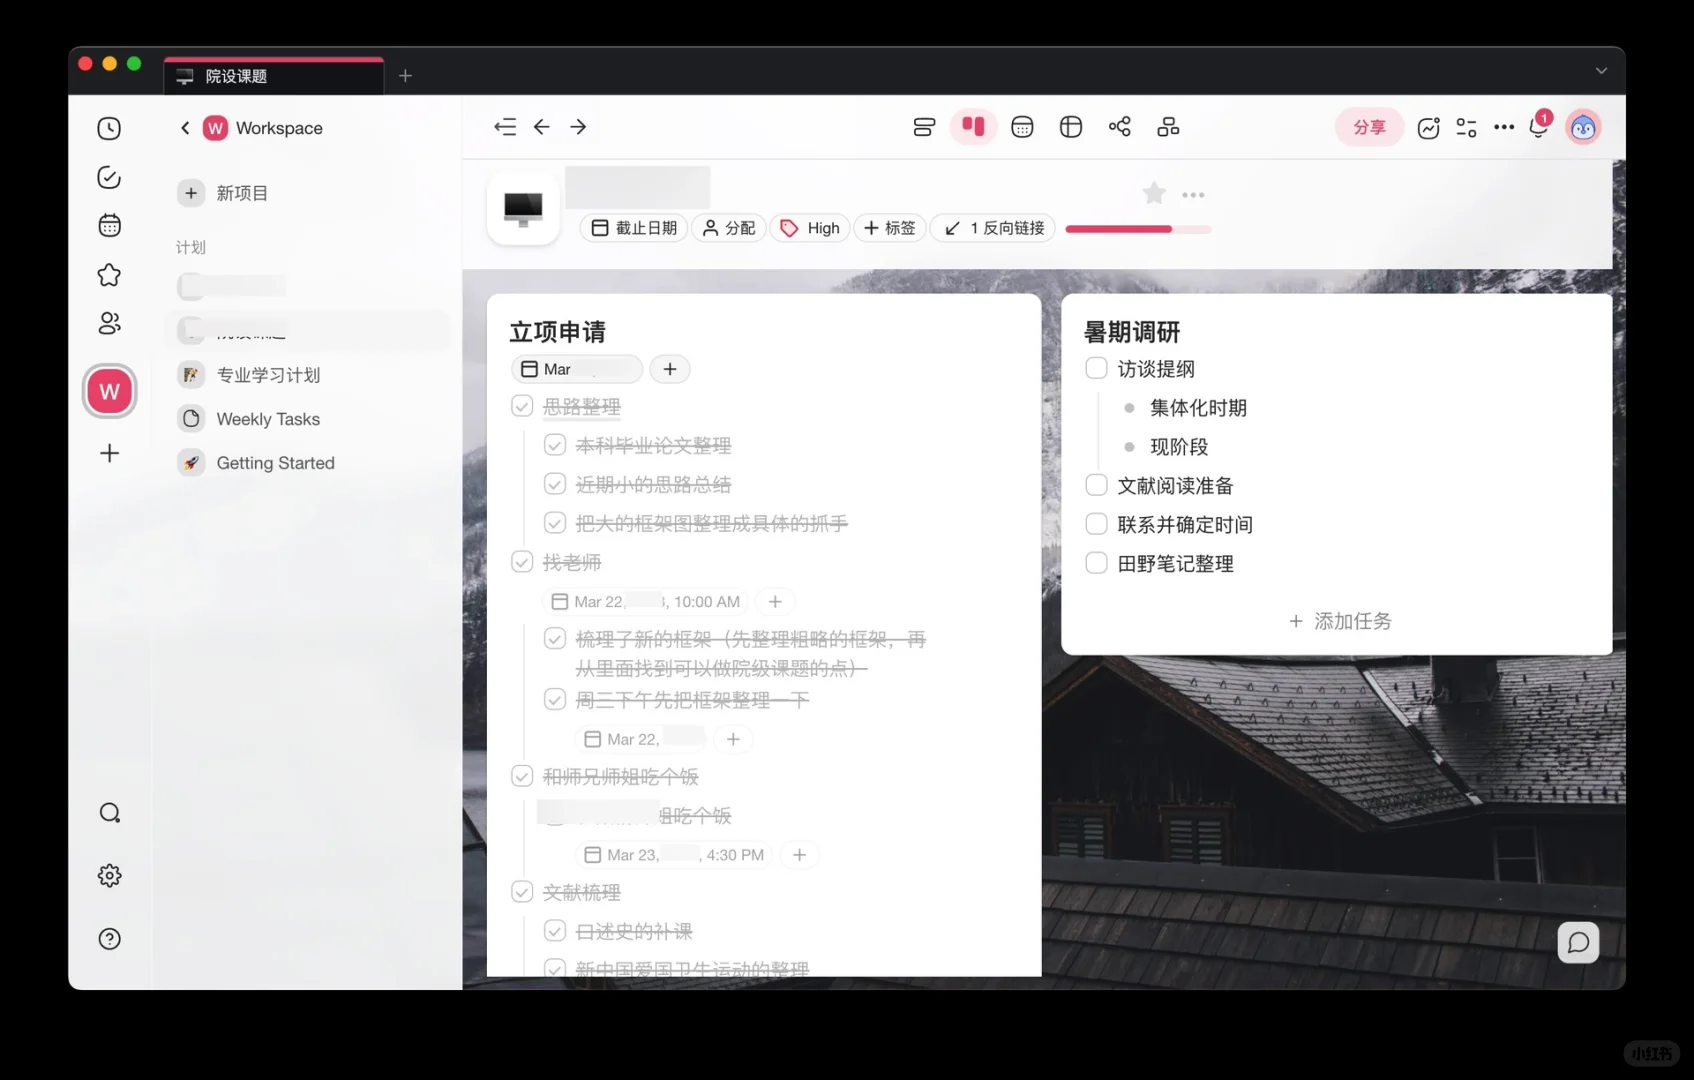Switch to the Kanban board view icon
Viewport: 1694px width, 1080px height.
pos(973,127)
